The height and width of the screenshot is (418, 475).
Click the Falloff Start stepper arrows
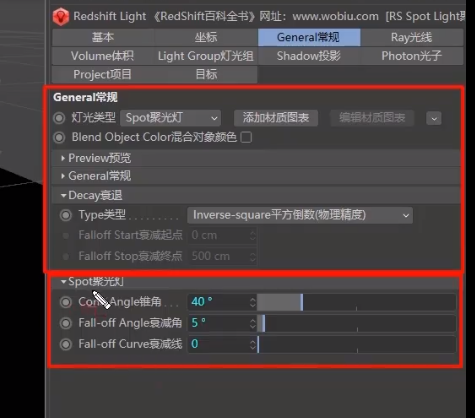253,236
